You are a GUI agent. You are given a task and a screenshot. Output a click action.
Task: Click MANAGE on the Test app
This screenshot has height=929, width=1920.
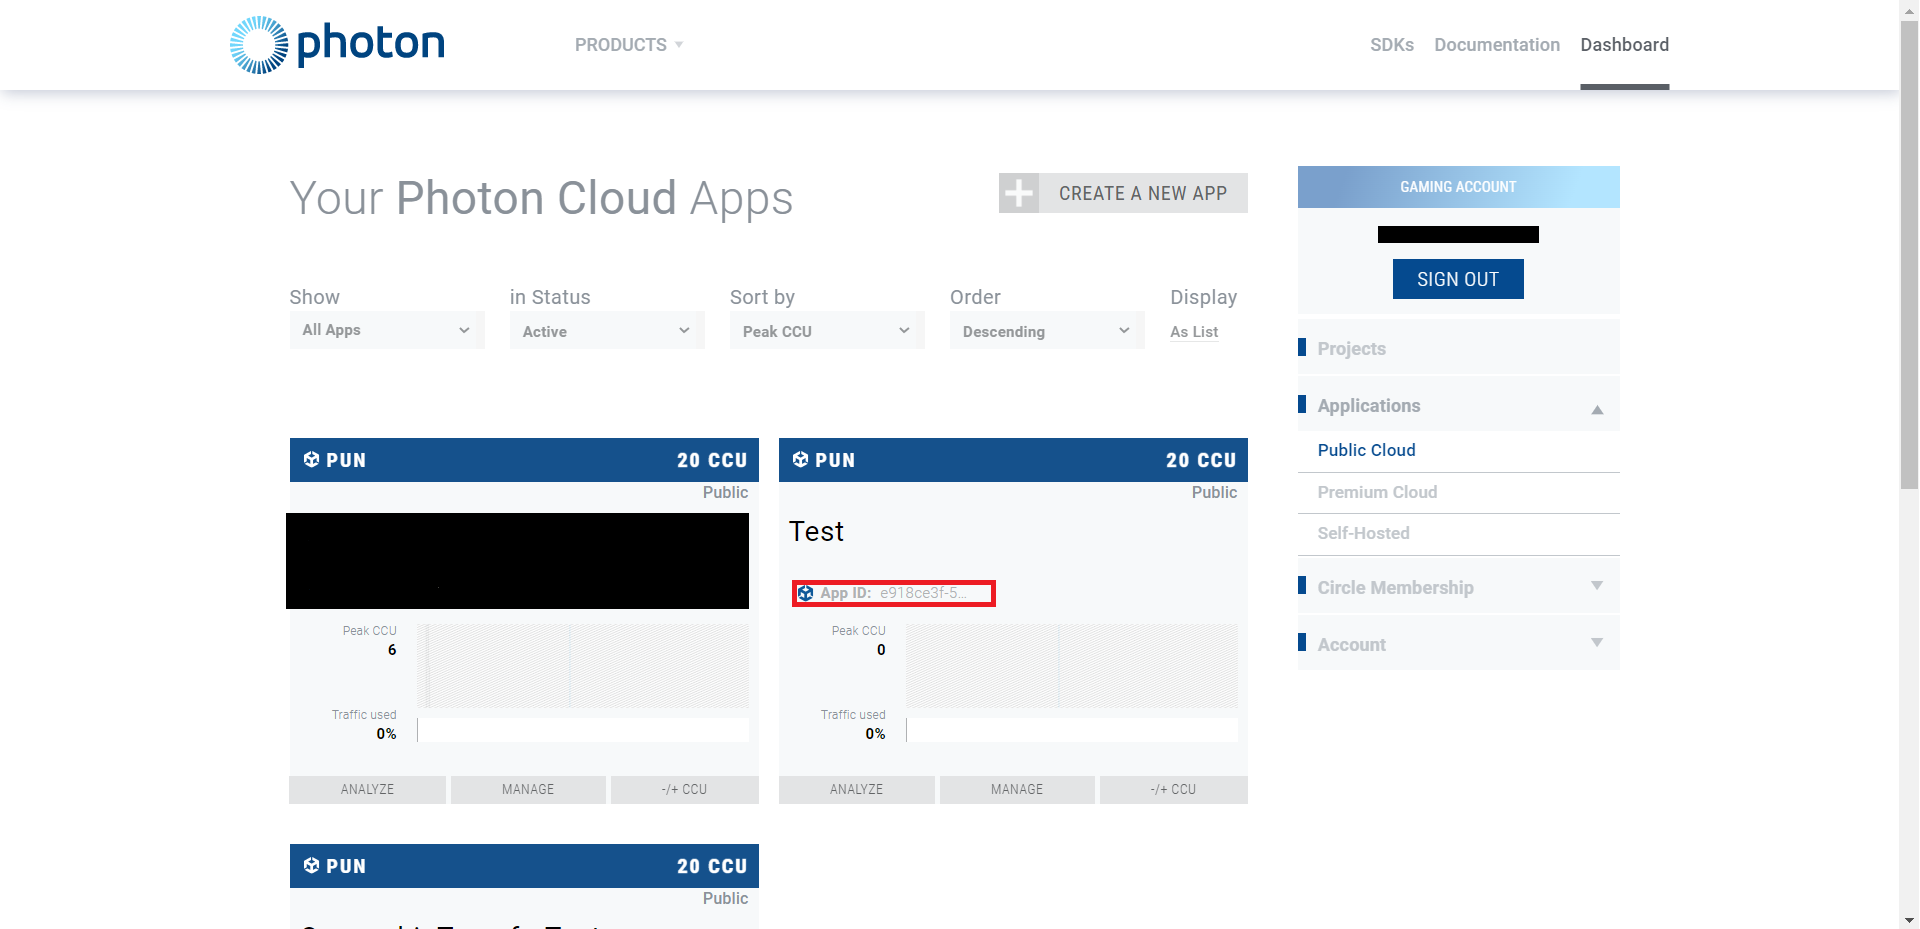point(1017,789)
